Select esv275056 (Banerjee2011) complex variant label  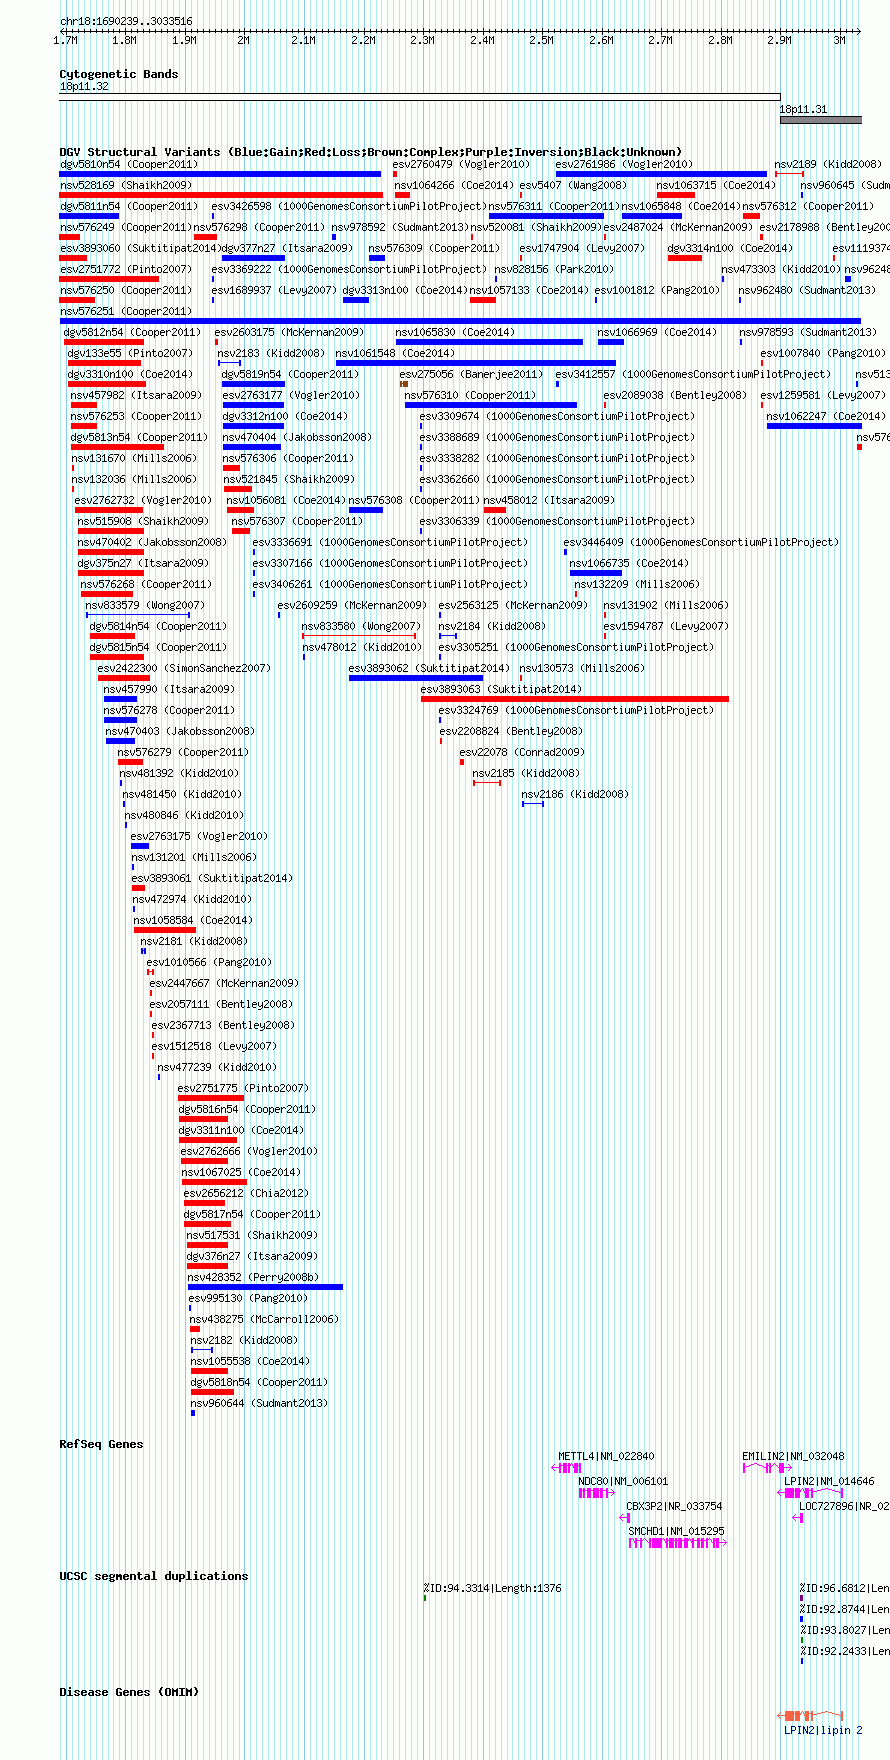point(471,374)
